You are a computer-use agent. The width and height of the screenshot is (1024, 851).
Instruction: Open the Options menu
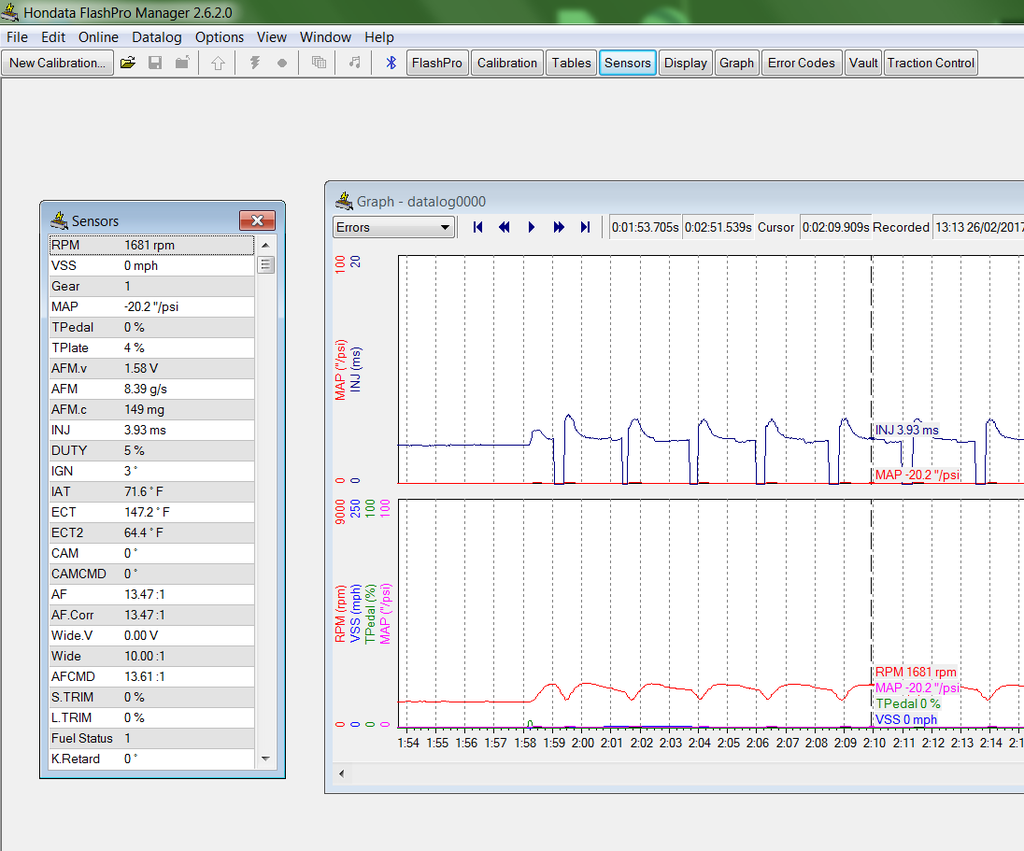219,37
